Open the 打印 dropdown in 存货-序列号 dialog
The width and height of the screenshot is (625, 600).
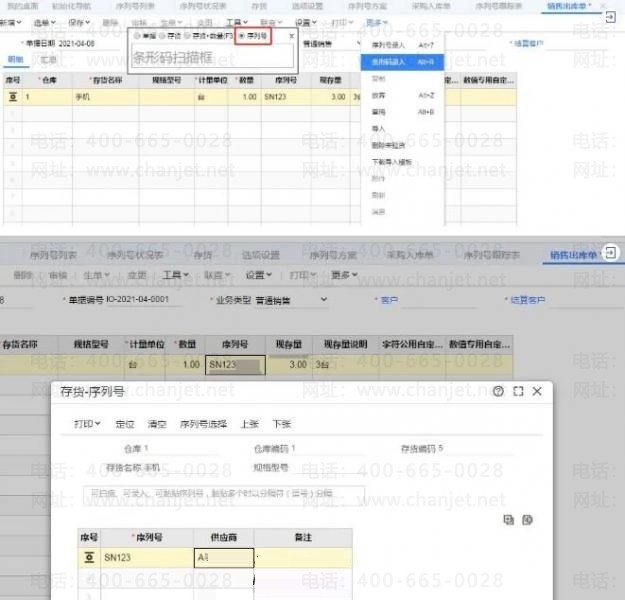coord(87,424)
